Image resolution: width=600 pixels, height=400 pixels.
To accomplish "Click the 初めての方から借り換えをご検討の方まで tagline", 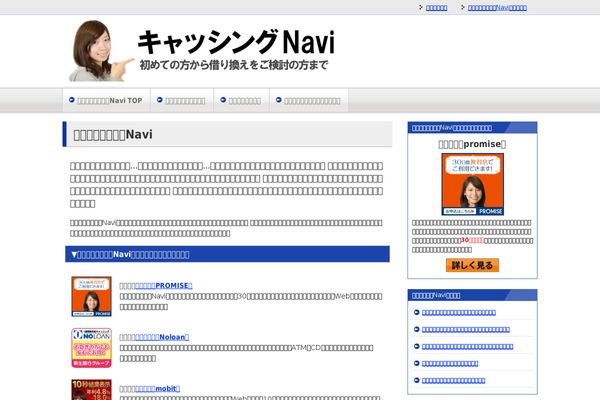I will point(234,65).
